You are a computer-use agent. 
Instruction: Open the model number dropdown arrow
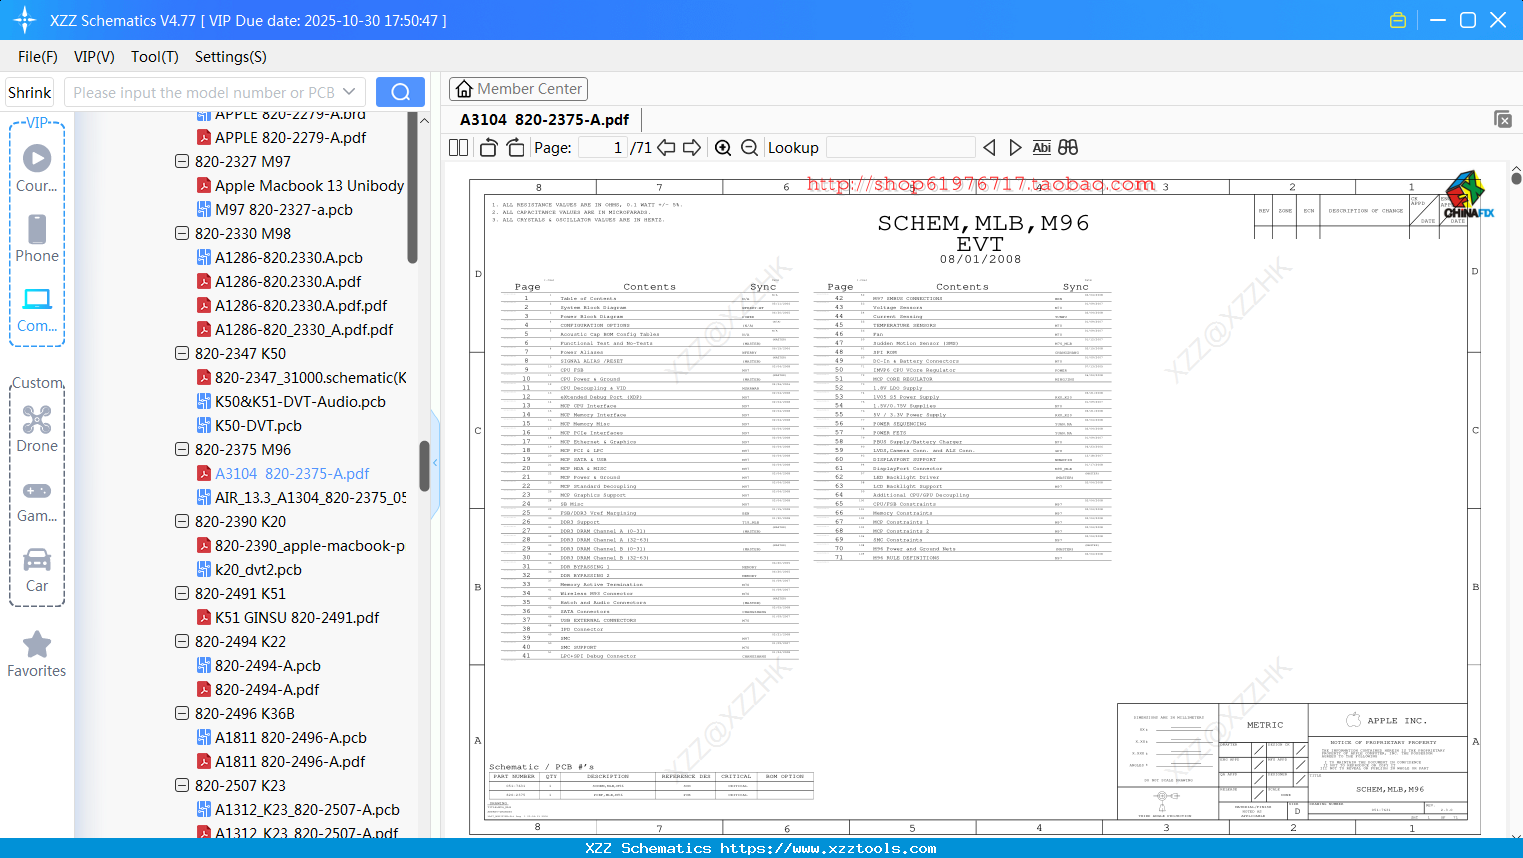349,92
